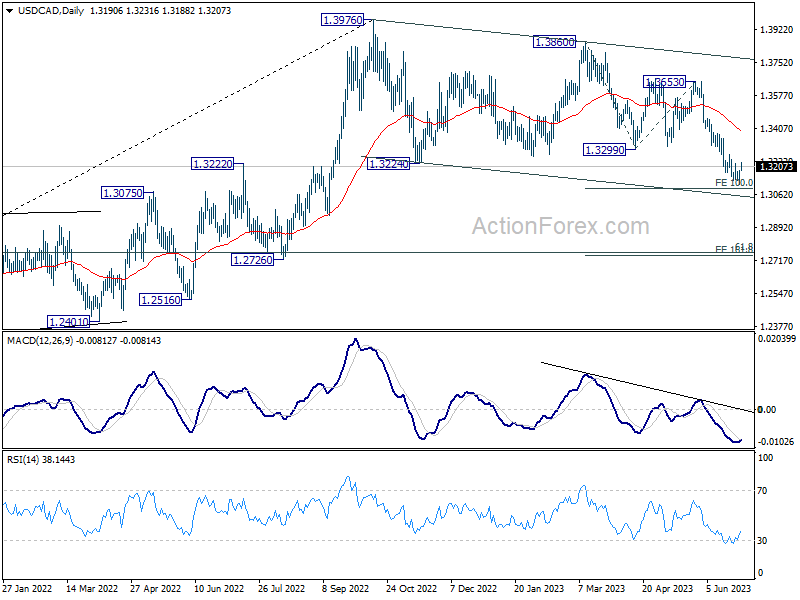The height and width of the screenshot is (600, 800).
Task: Select the 1.28920 price axis value
Action: click(777, 228)
